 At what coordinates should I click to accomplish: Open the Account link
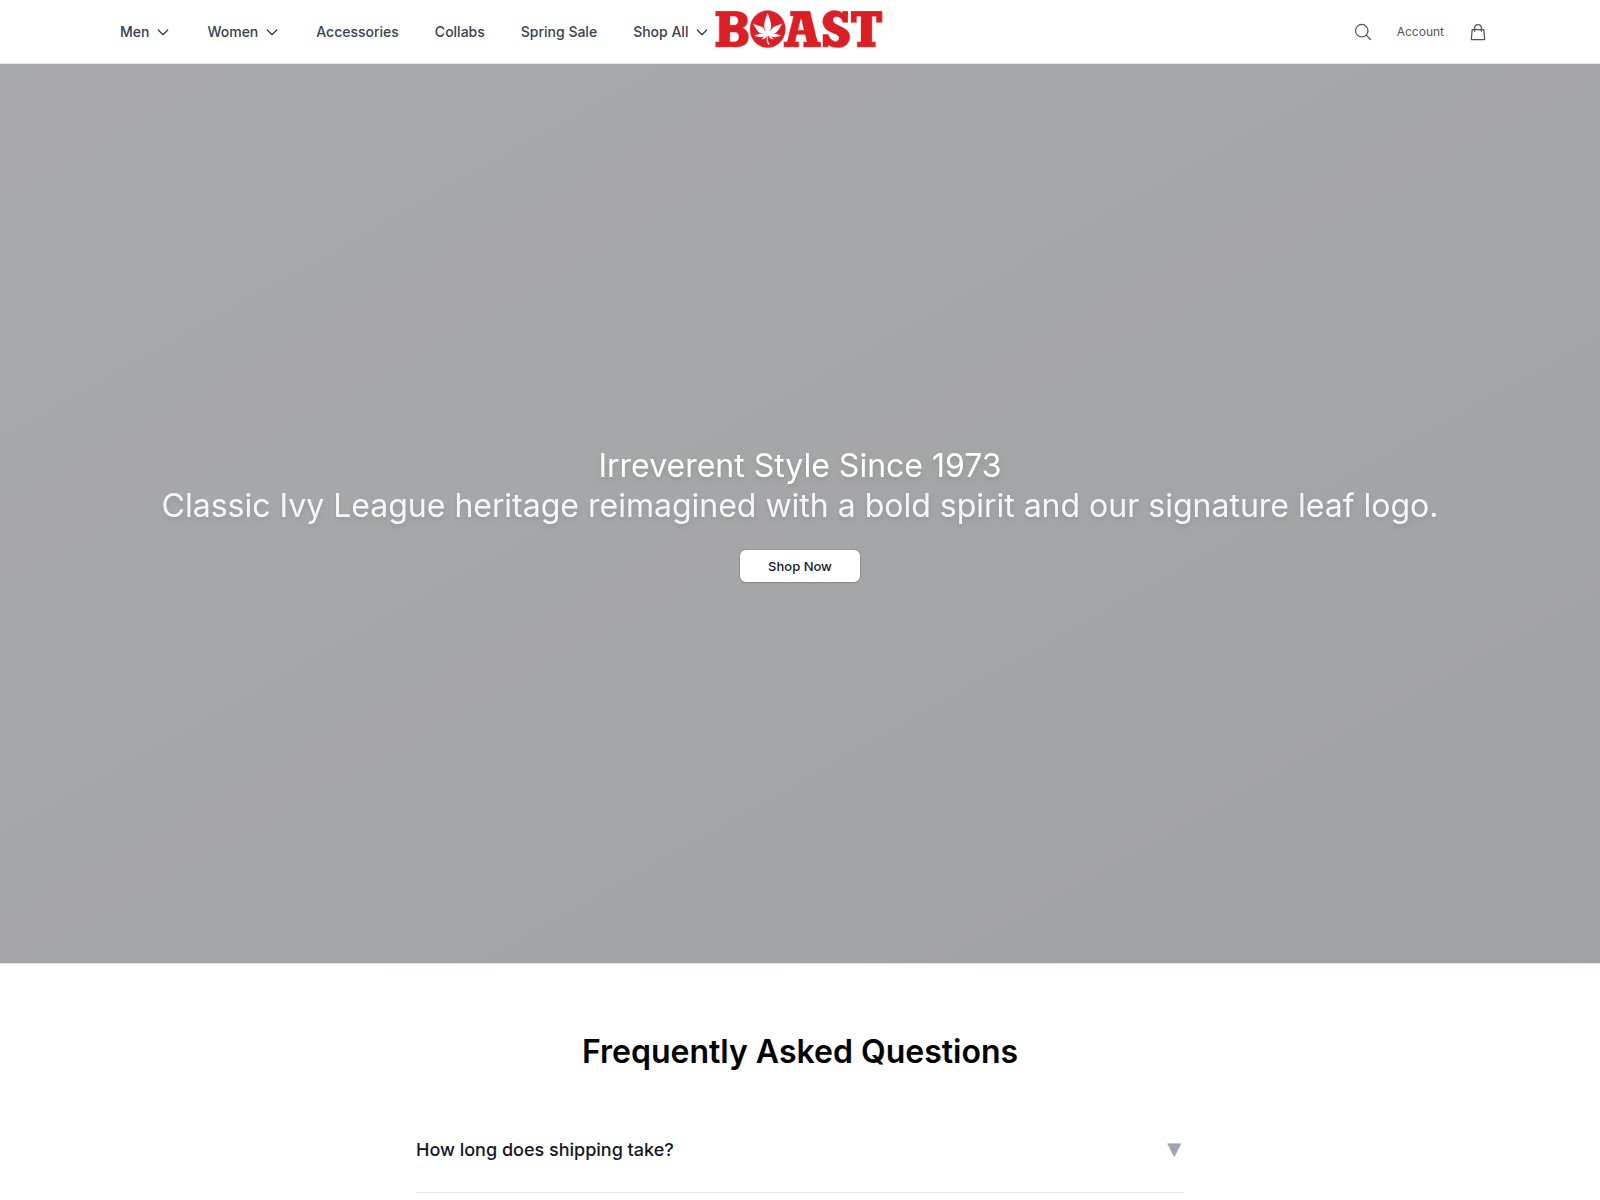pos(1420,32)
